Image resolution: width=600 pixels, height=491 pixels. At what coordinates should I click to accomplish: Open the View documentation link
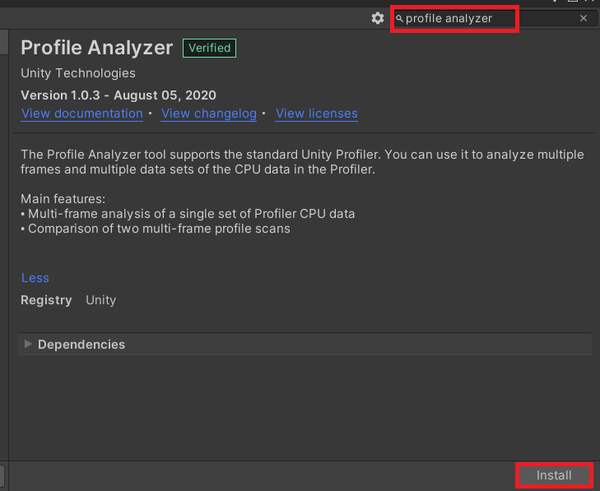click(x=82, y=114)
